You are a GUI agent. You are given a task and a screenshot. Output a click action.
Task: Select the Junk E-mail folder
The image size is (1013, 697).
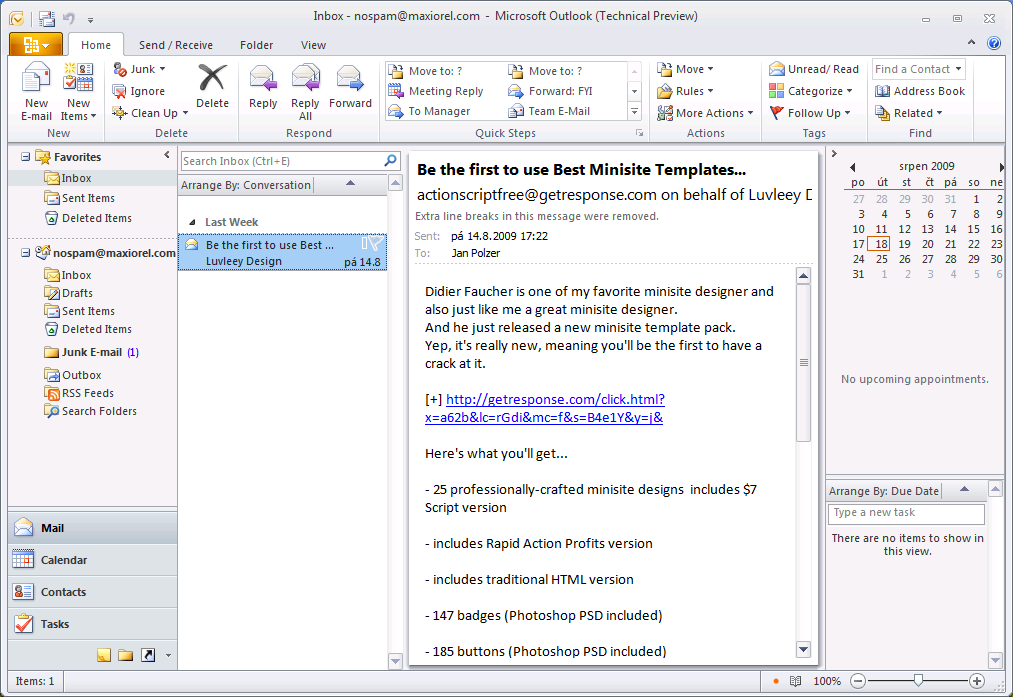tap(91, 352)
